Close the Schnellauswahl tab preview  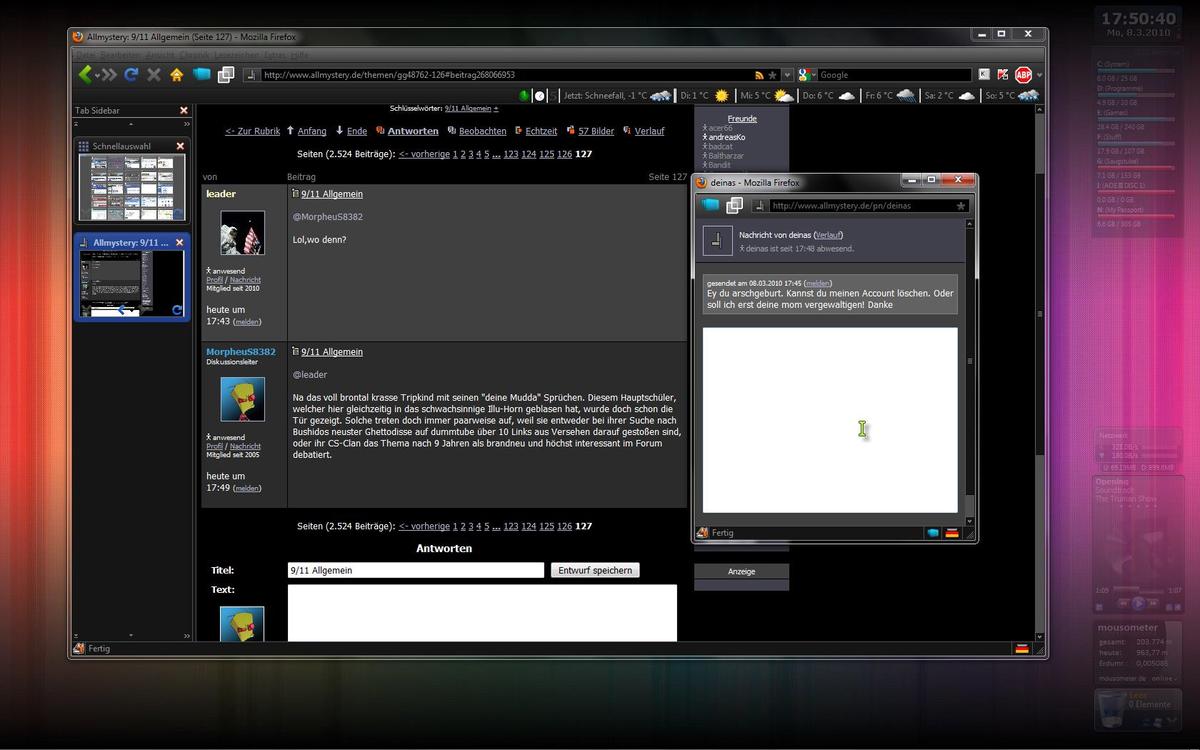click(180, 146)
